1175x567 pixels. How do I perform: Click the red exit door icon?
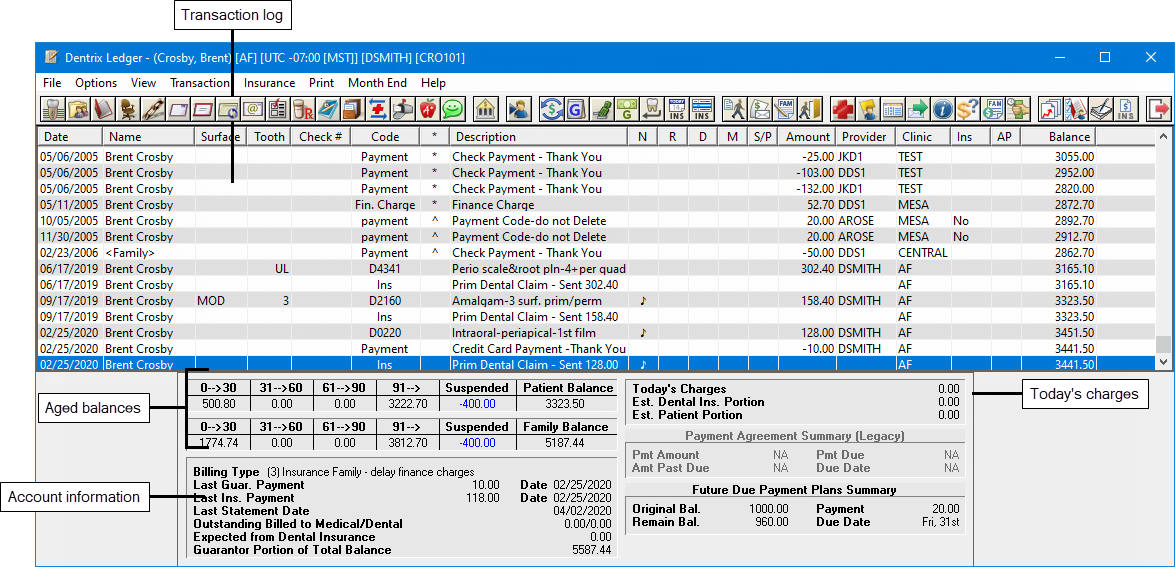1158,109
